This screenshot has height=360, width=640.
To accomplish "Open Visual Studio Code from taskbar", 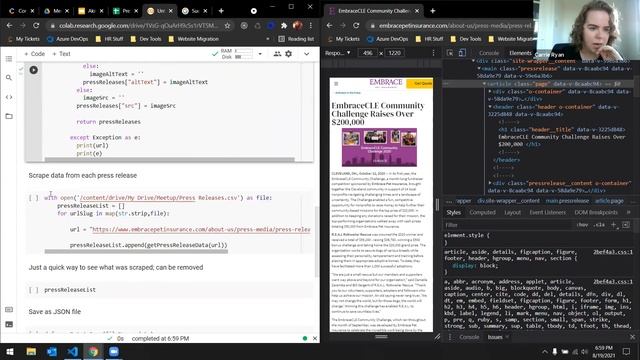I will pos(73,351).
